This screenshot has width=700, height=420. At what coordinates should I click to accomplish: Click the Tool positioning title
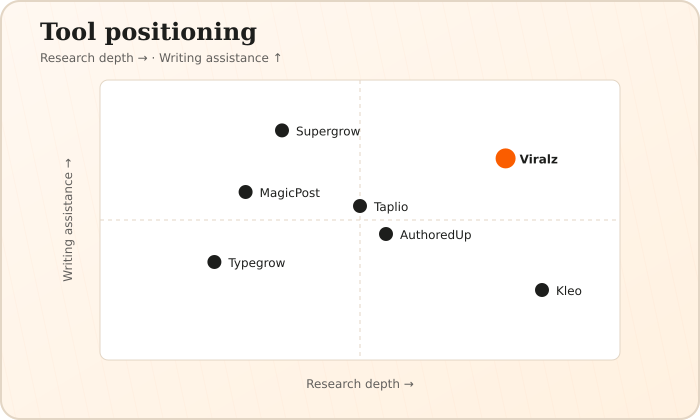click(148, 32)
